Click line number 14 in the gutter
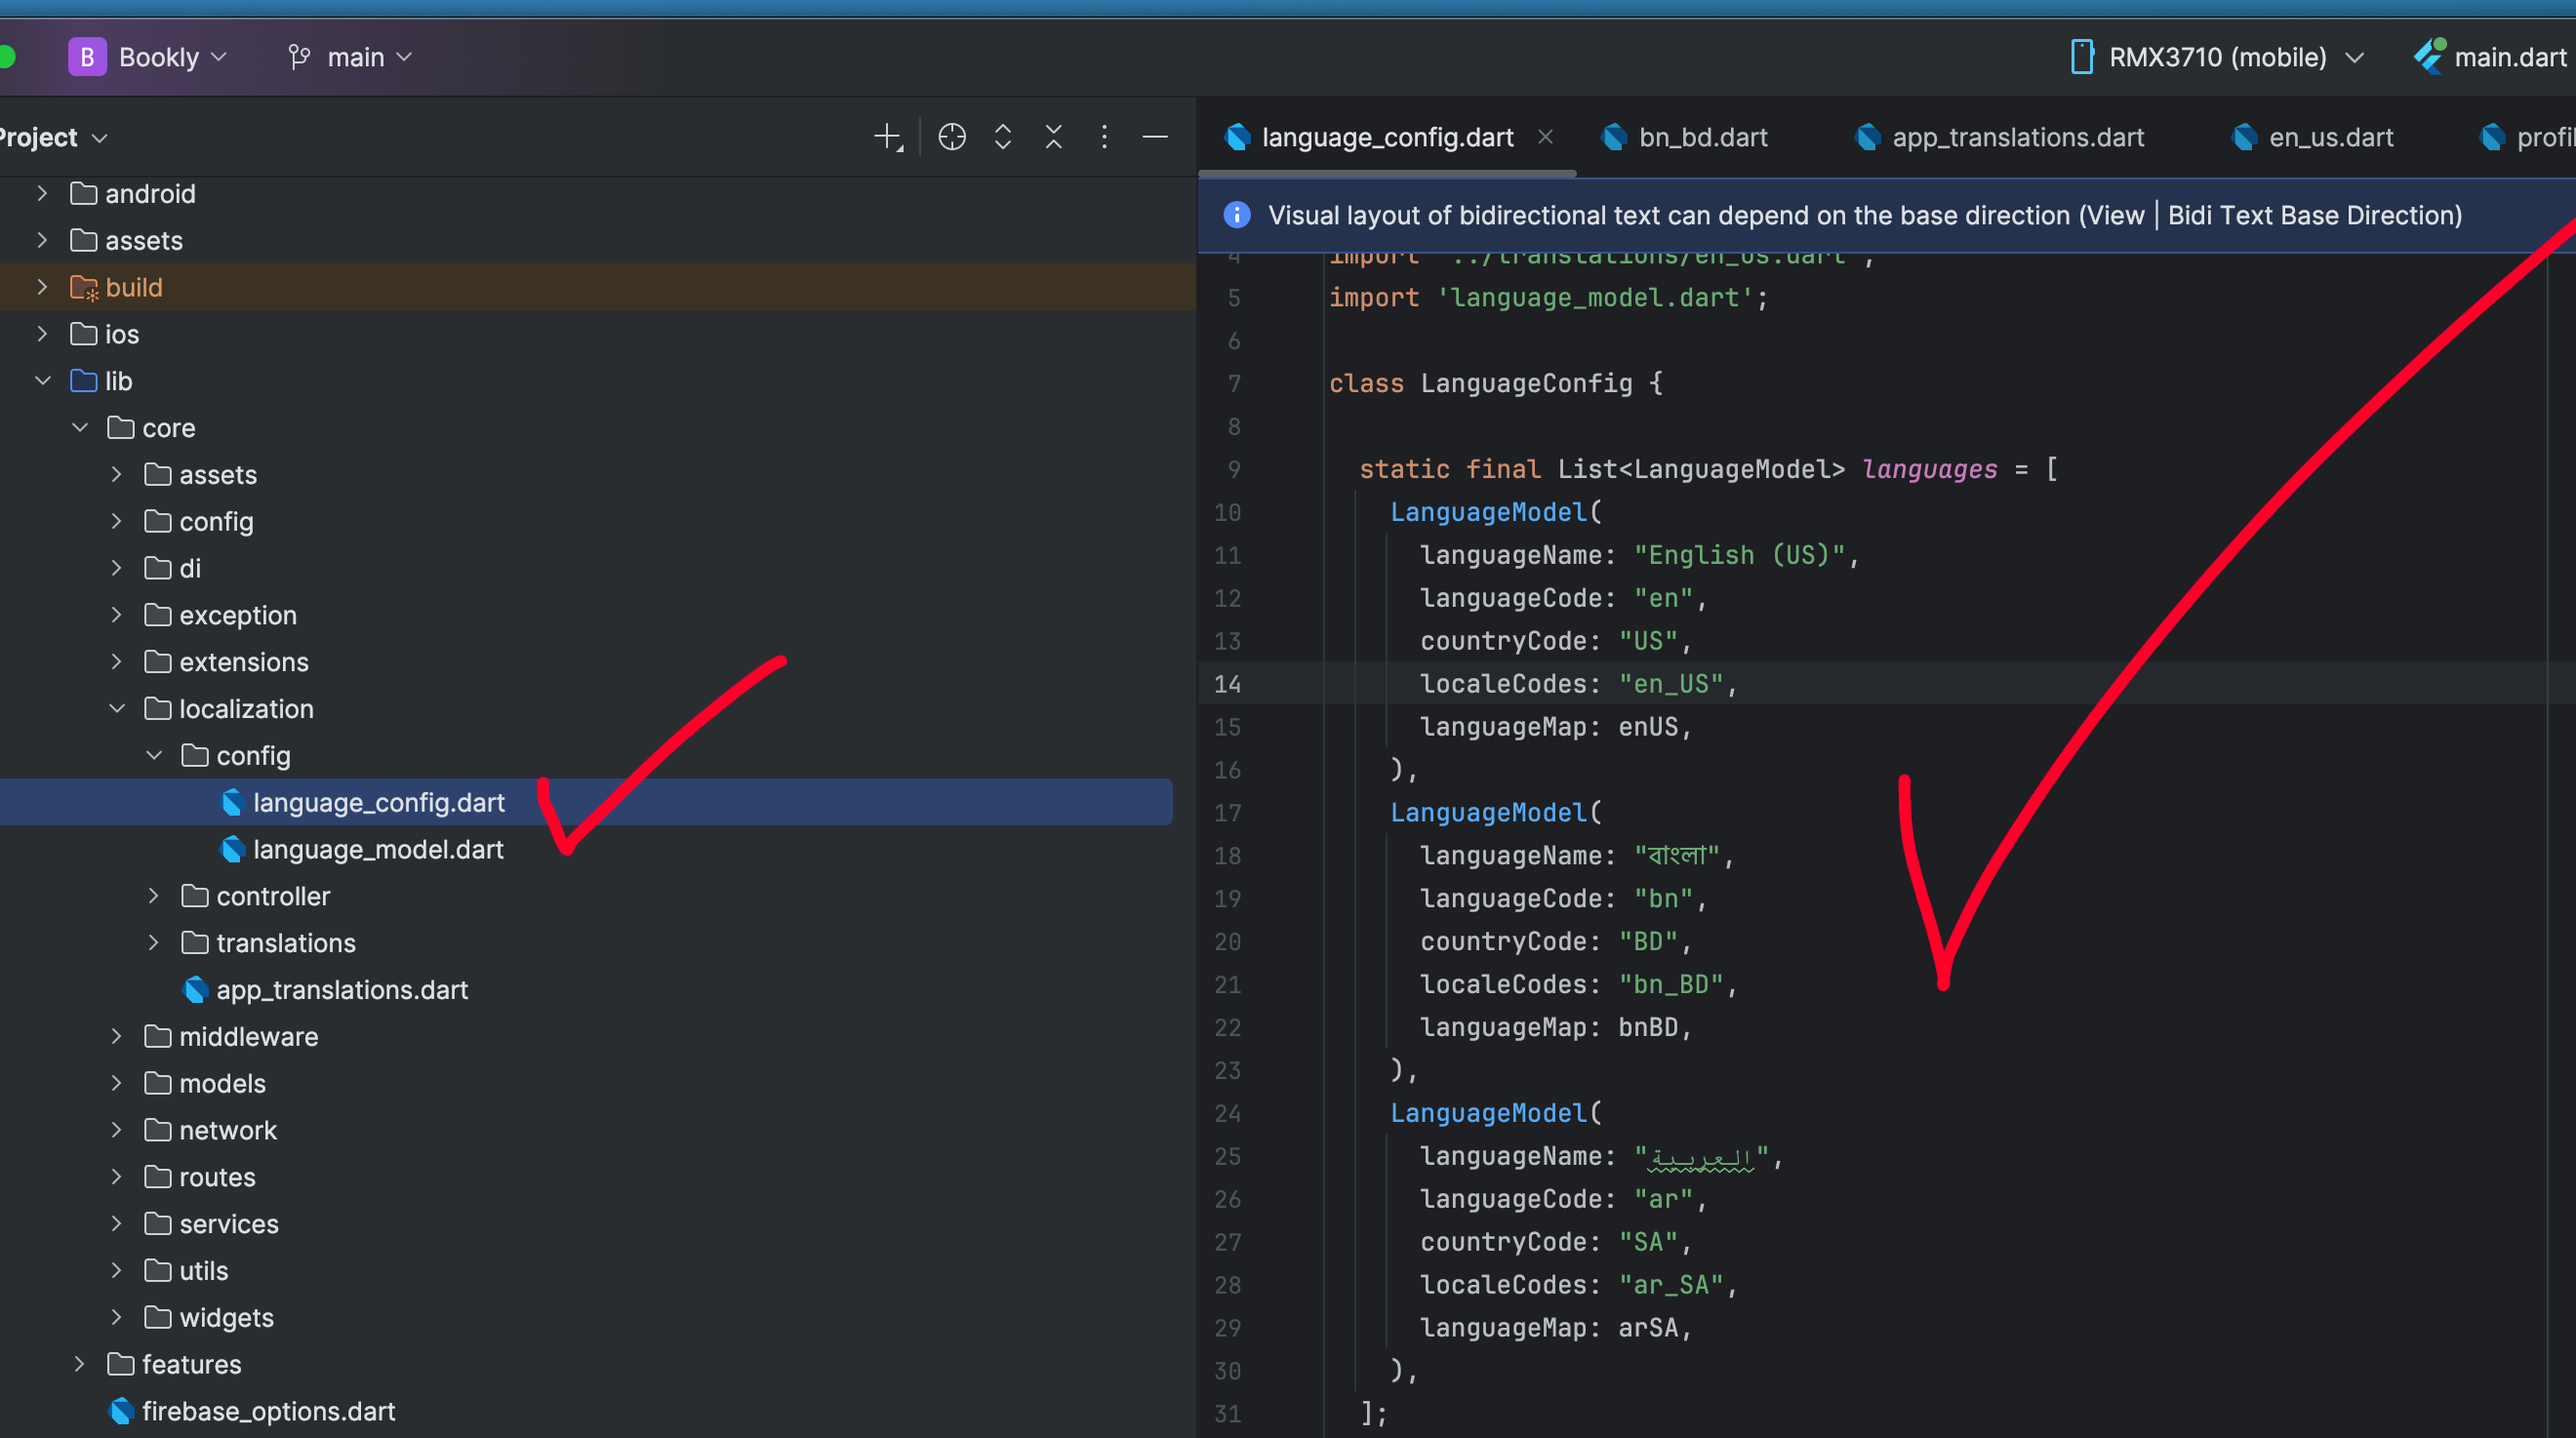The height and width of the screenshot is (1438, 2576). coord(1227,684)
